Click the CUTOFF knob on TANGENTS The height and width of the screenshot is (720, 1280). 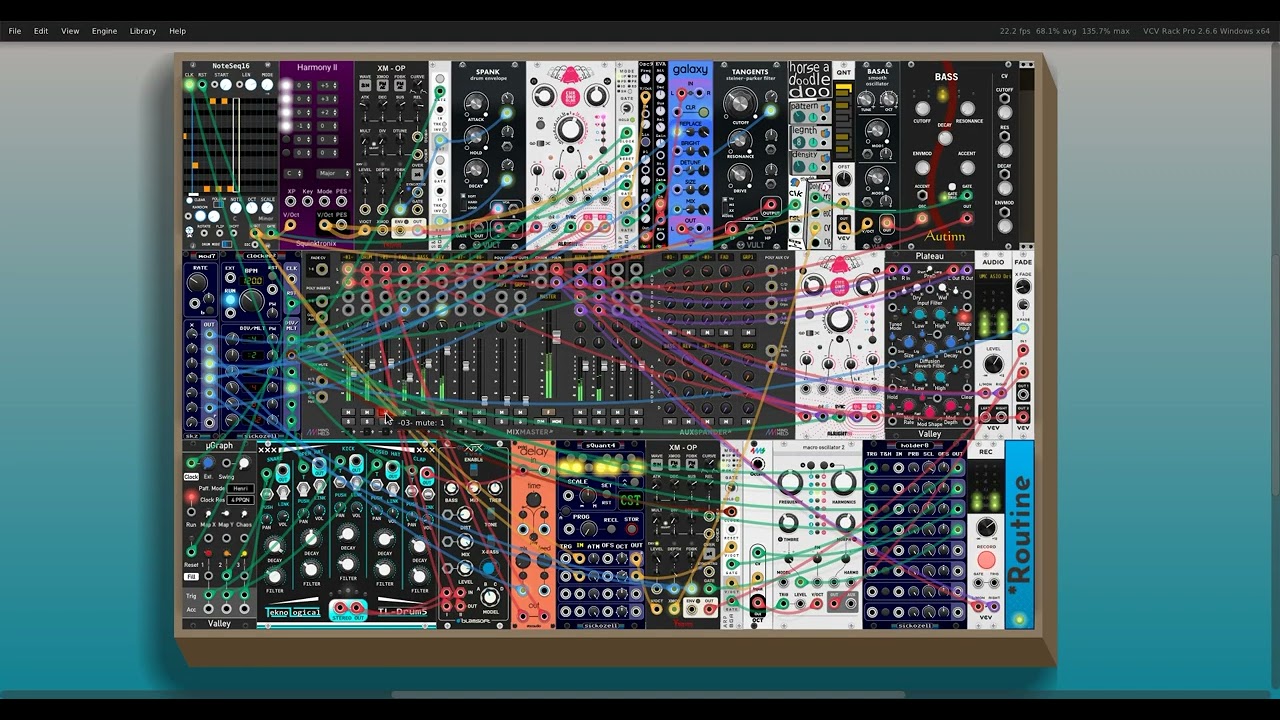tap(740, 104)
